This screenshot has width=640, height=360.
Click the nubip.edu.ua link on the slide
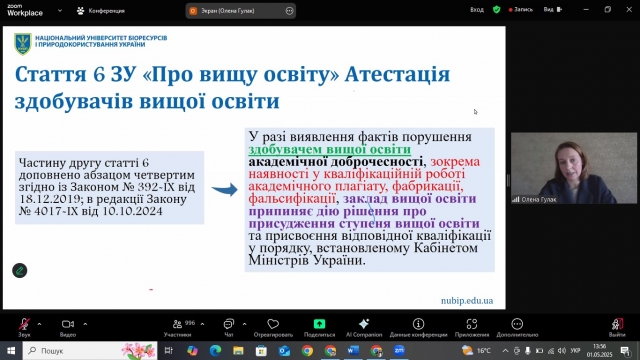tap(467, 300)
